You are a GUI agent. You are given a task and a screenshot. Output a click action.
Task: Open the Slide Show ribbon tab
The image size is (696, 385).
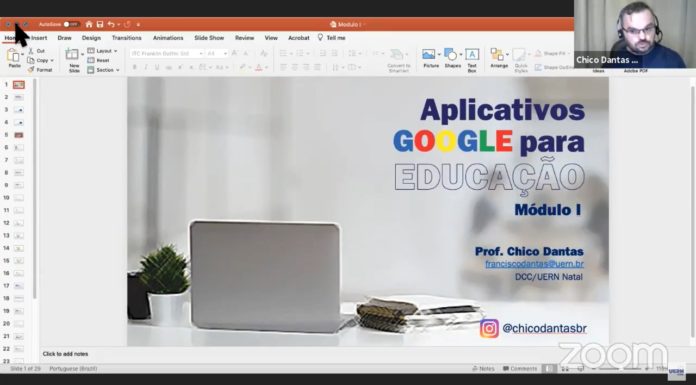pos(209,38)
